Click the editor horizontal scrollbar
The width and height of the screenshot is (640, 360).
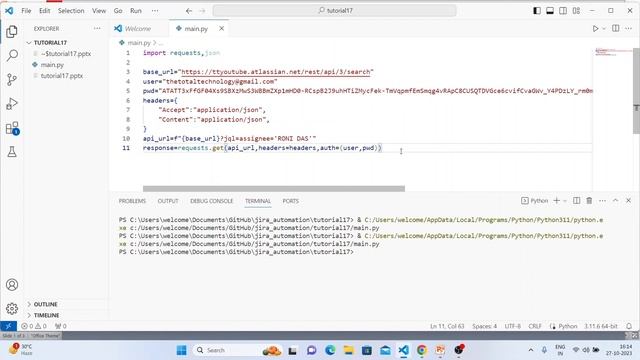(x=274, y=189)
